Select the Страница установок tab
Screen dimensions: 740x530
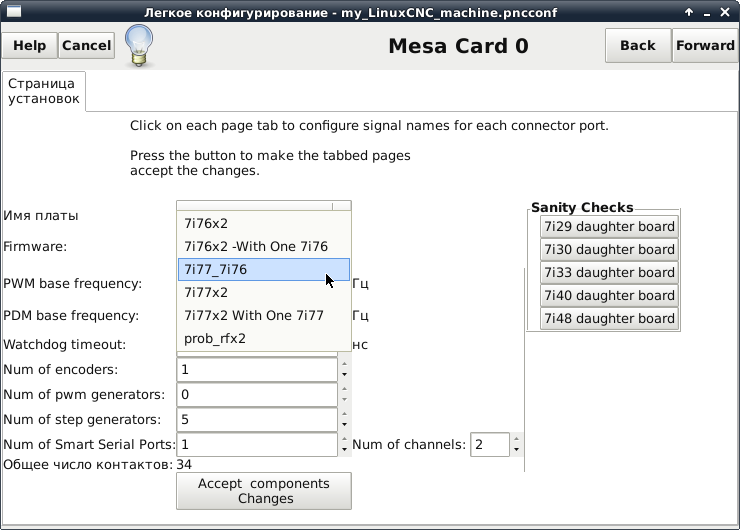click(43, 91)
